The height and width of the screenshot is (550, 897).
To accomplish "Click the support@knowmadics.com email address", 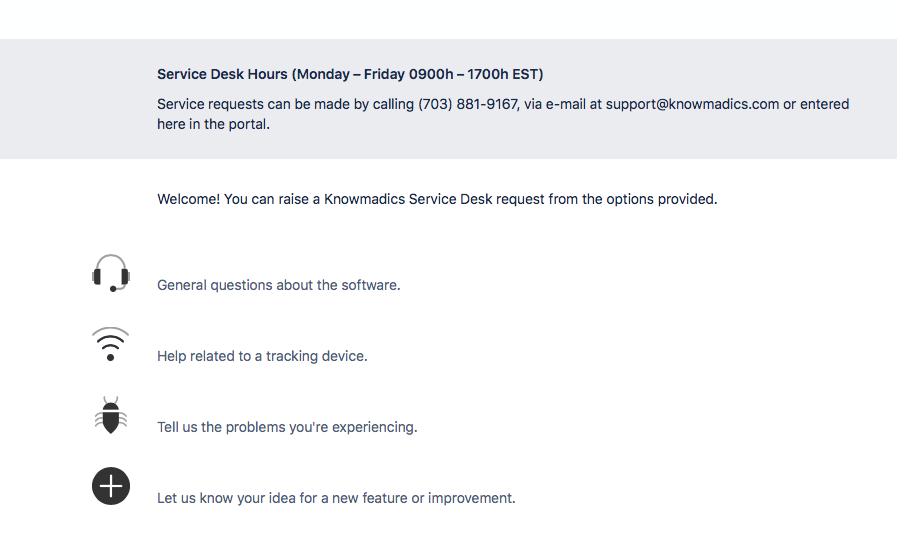I will click(x=692, y=104).
